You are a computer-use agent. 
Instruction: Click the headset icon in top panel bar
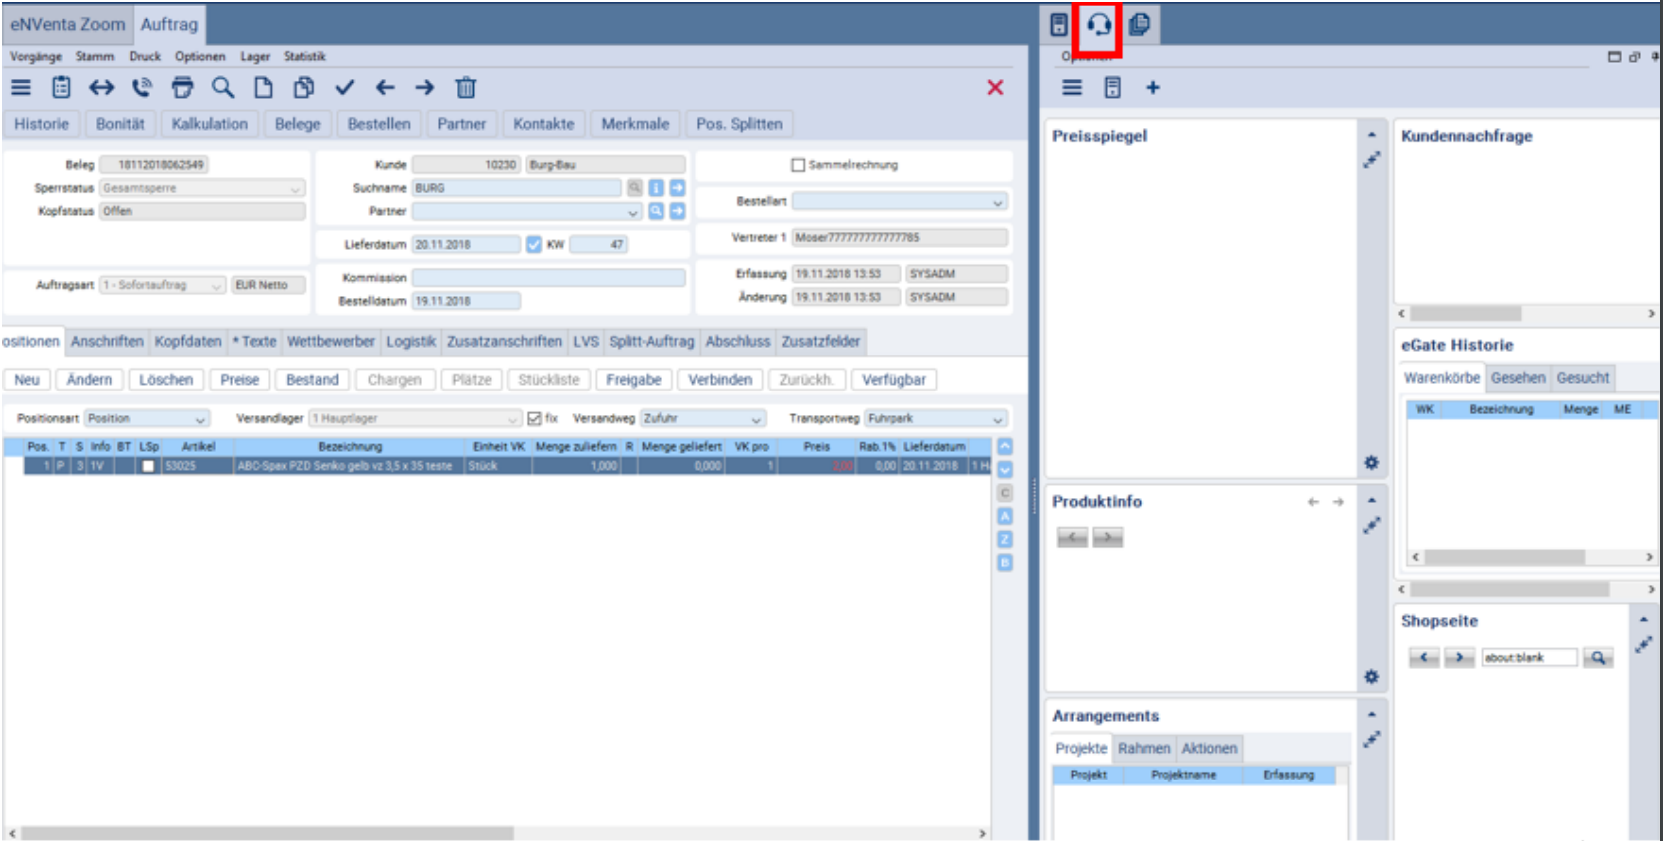click(1098, 25)
